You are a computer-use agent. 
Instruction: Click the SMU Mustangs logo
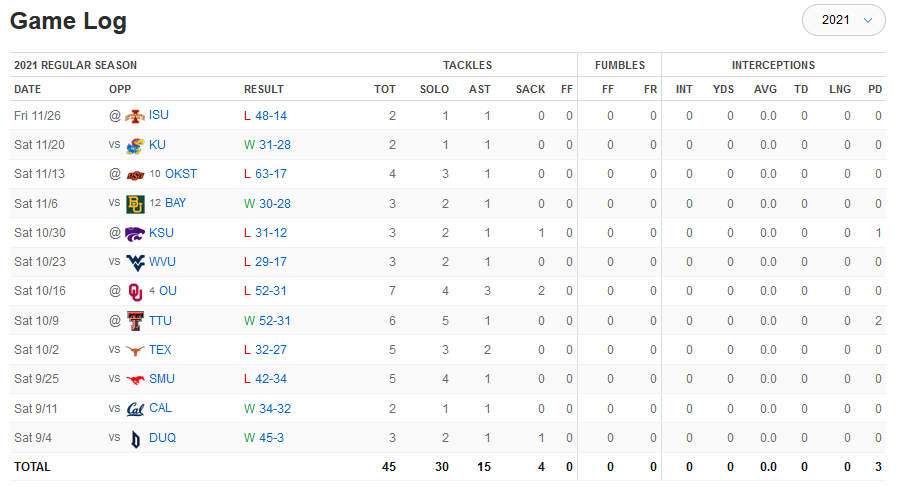point(135,379)
